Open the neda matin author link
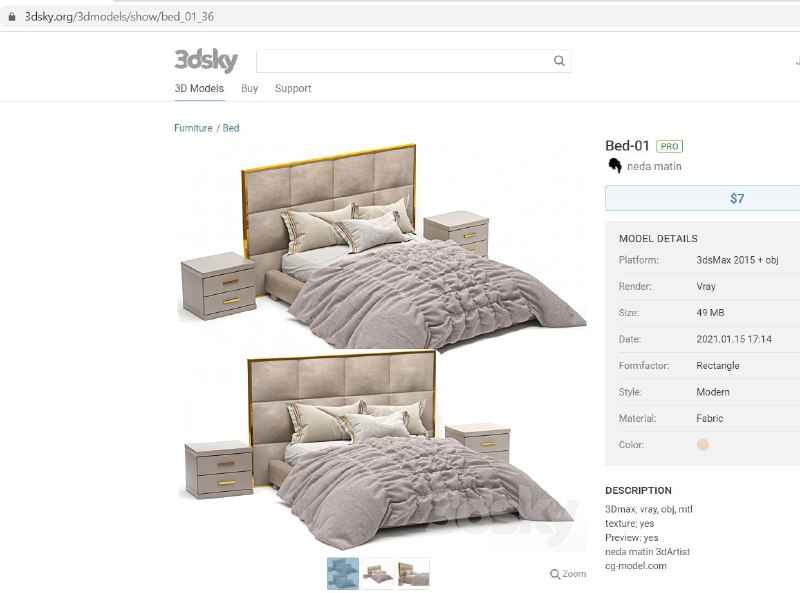 coord(654,166)
